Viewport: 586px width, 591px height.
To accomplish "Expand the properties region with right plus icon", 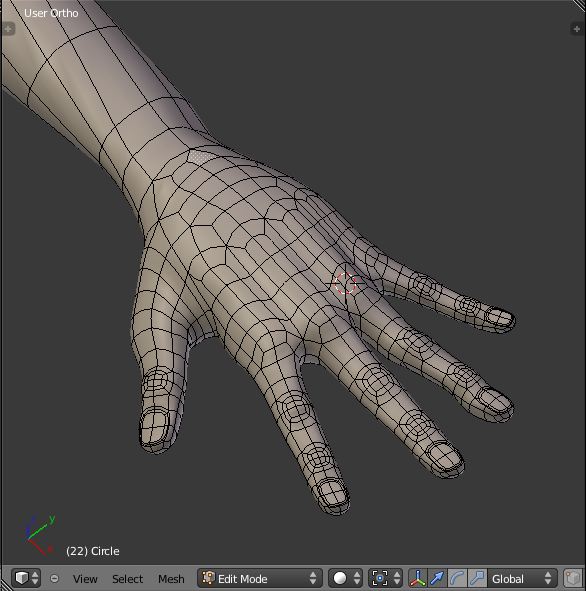I will [x=577, y=29].
